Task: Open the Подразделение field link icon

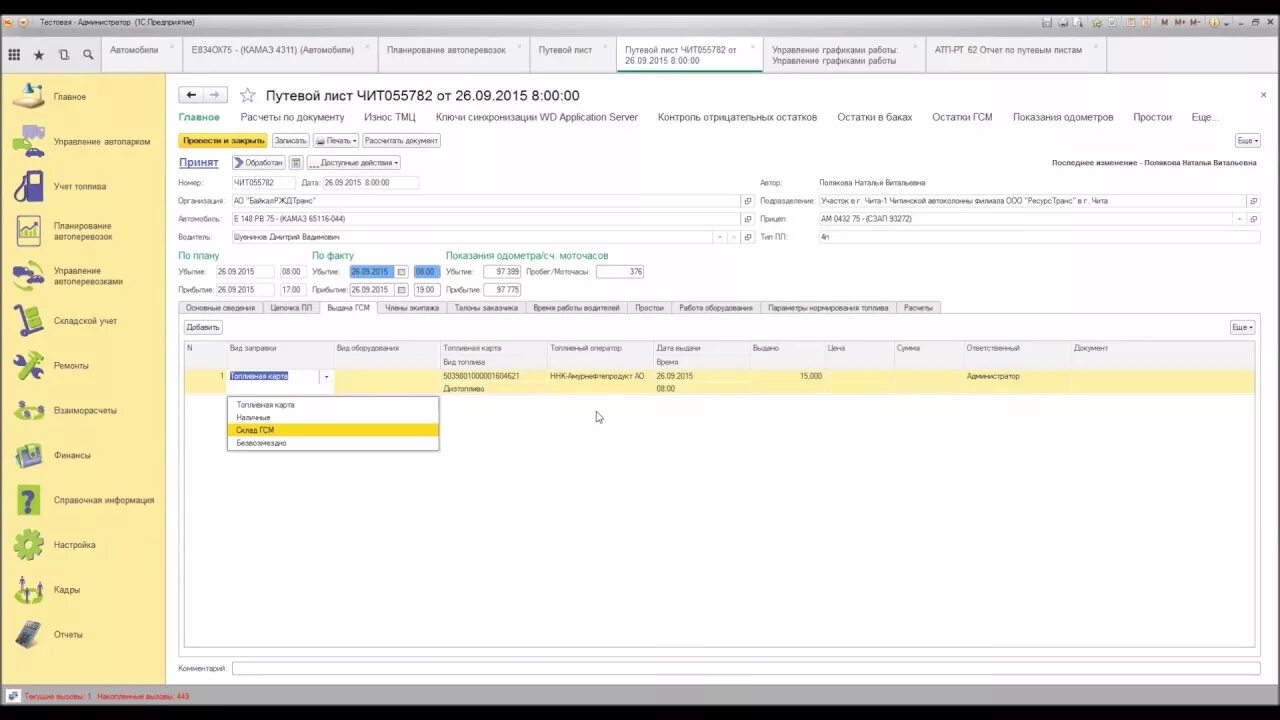Action: [x=1254, y=201]
